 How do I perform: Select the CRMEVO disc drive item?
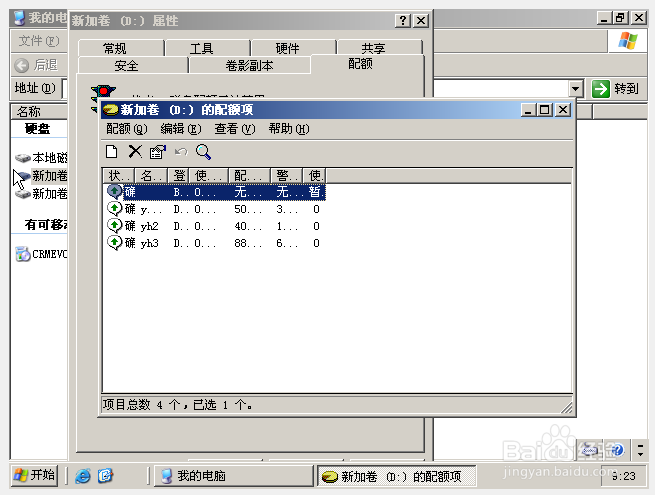[x=41, y=254]
